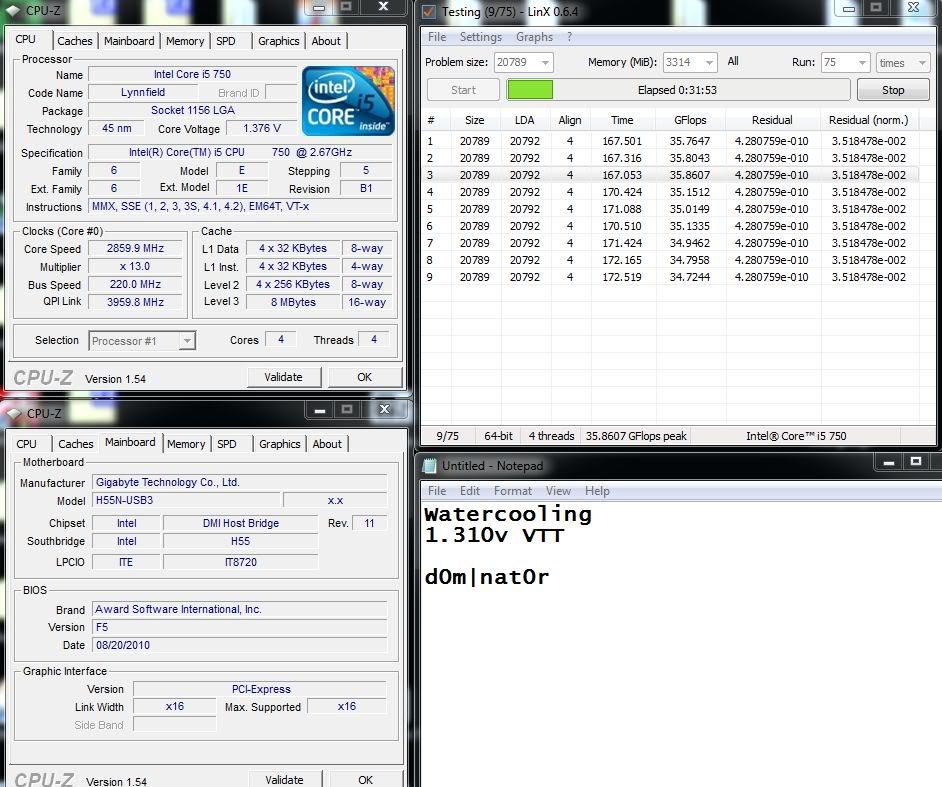Click the 'All' memory link in LinX
This screenshot has height=787, width=942.
[x=733, y=61]
